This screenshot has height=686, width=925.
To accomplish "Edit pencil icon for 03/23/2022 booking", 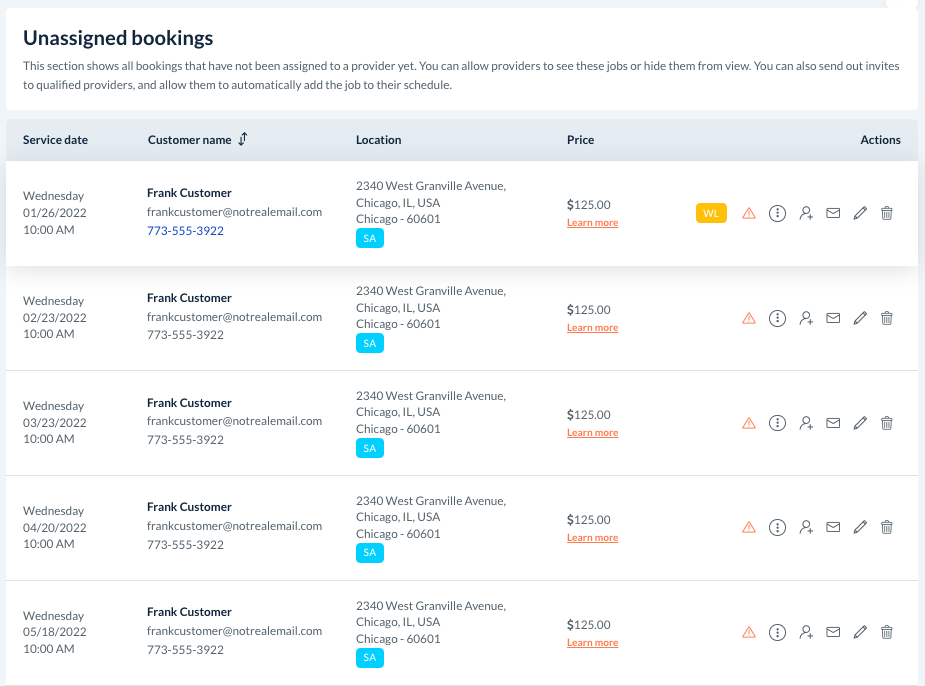I will [860, 423].
